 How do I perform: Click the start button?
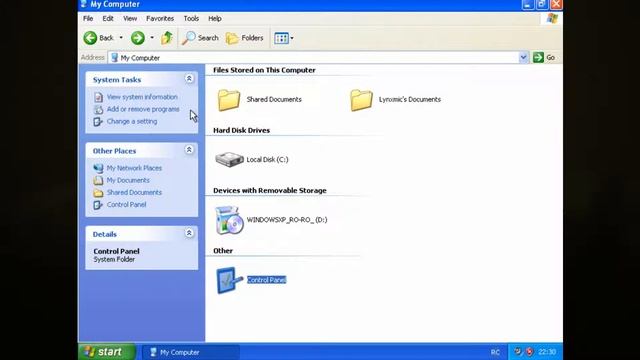coord(107,352)
